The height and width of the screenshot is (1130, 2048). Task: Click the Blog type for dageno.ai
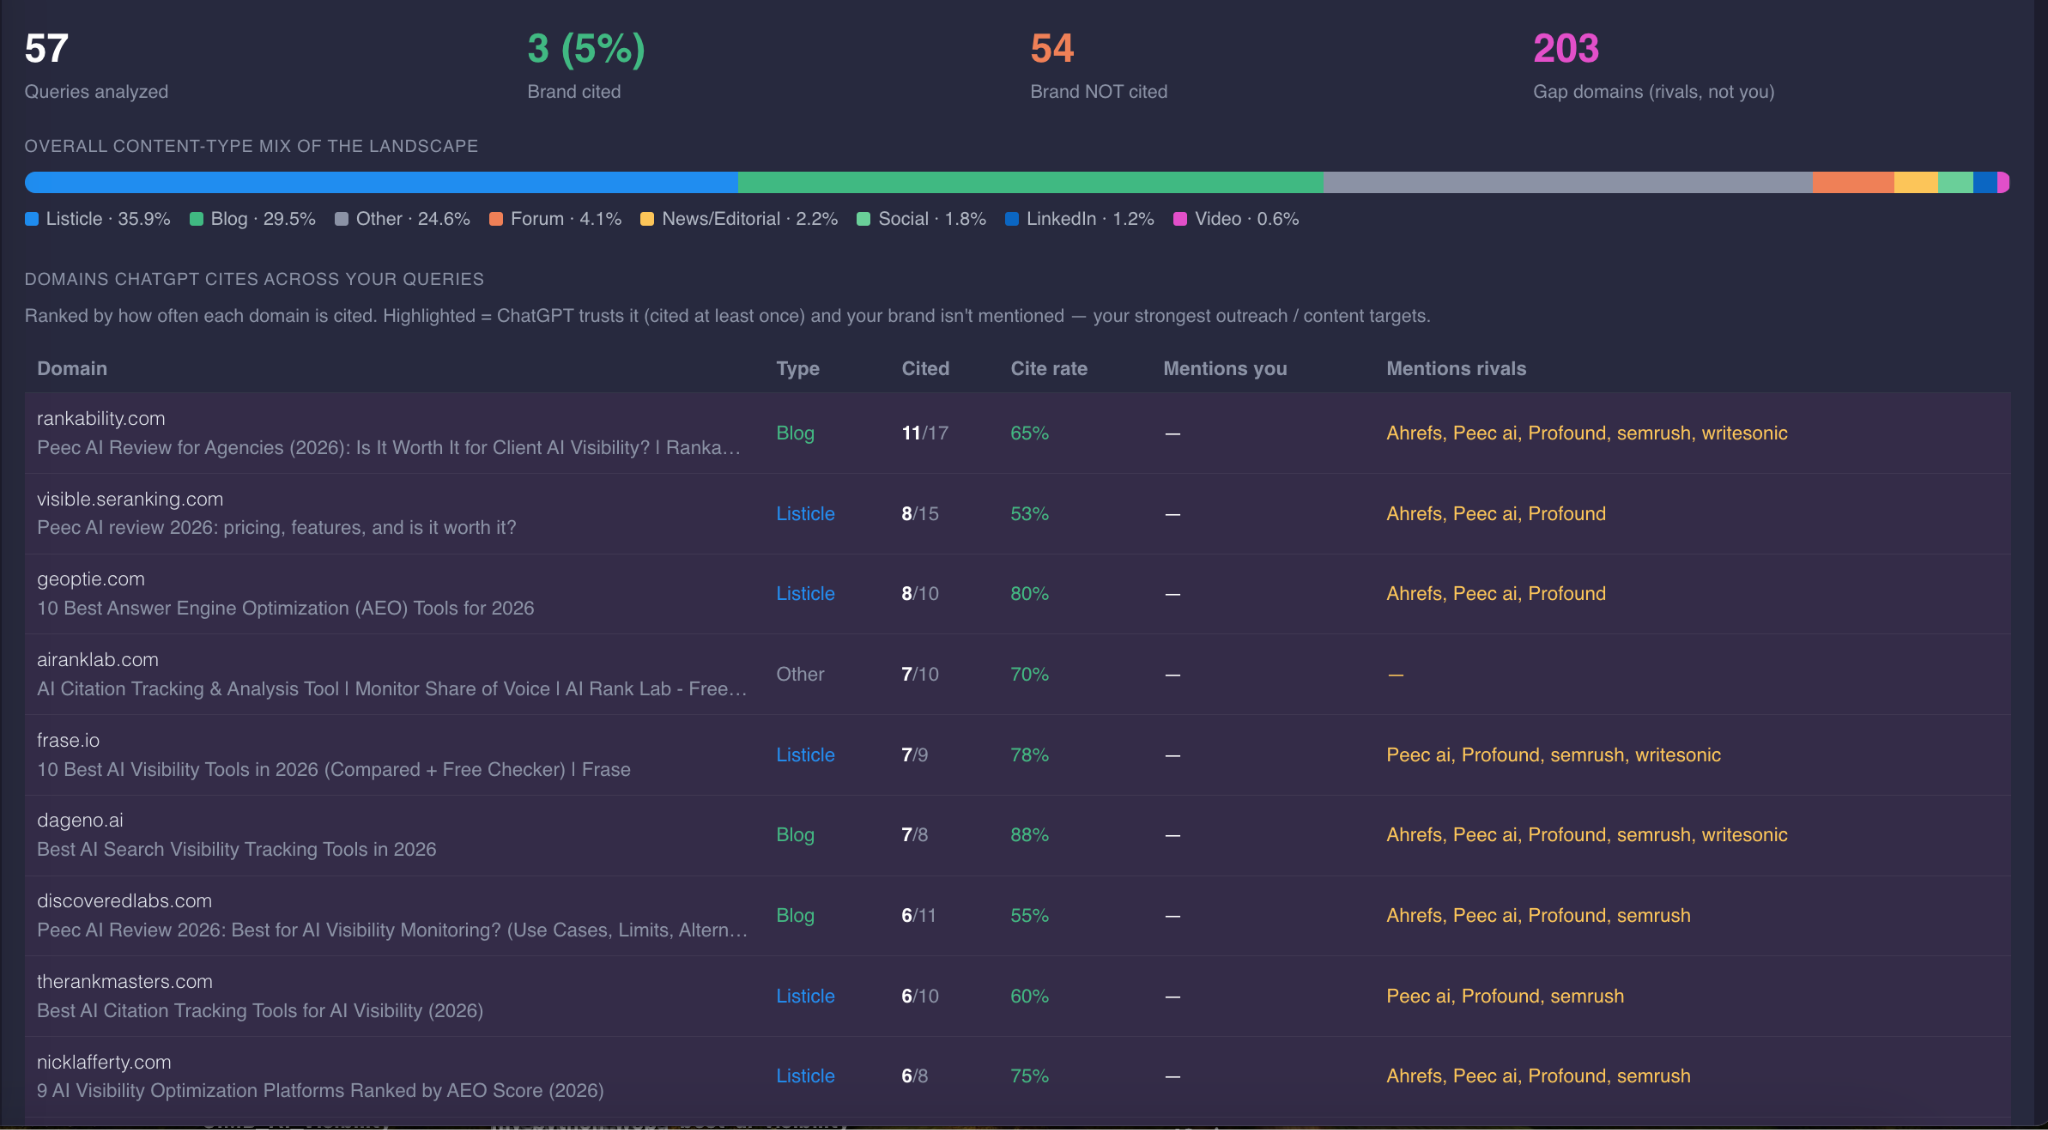(x=795, y=835)
